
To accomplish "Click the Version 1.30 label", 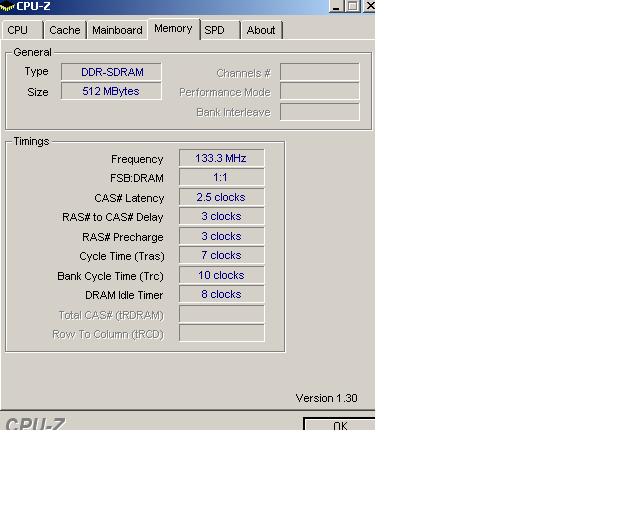I will [x=327, y=398].
